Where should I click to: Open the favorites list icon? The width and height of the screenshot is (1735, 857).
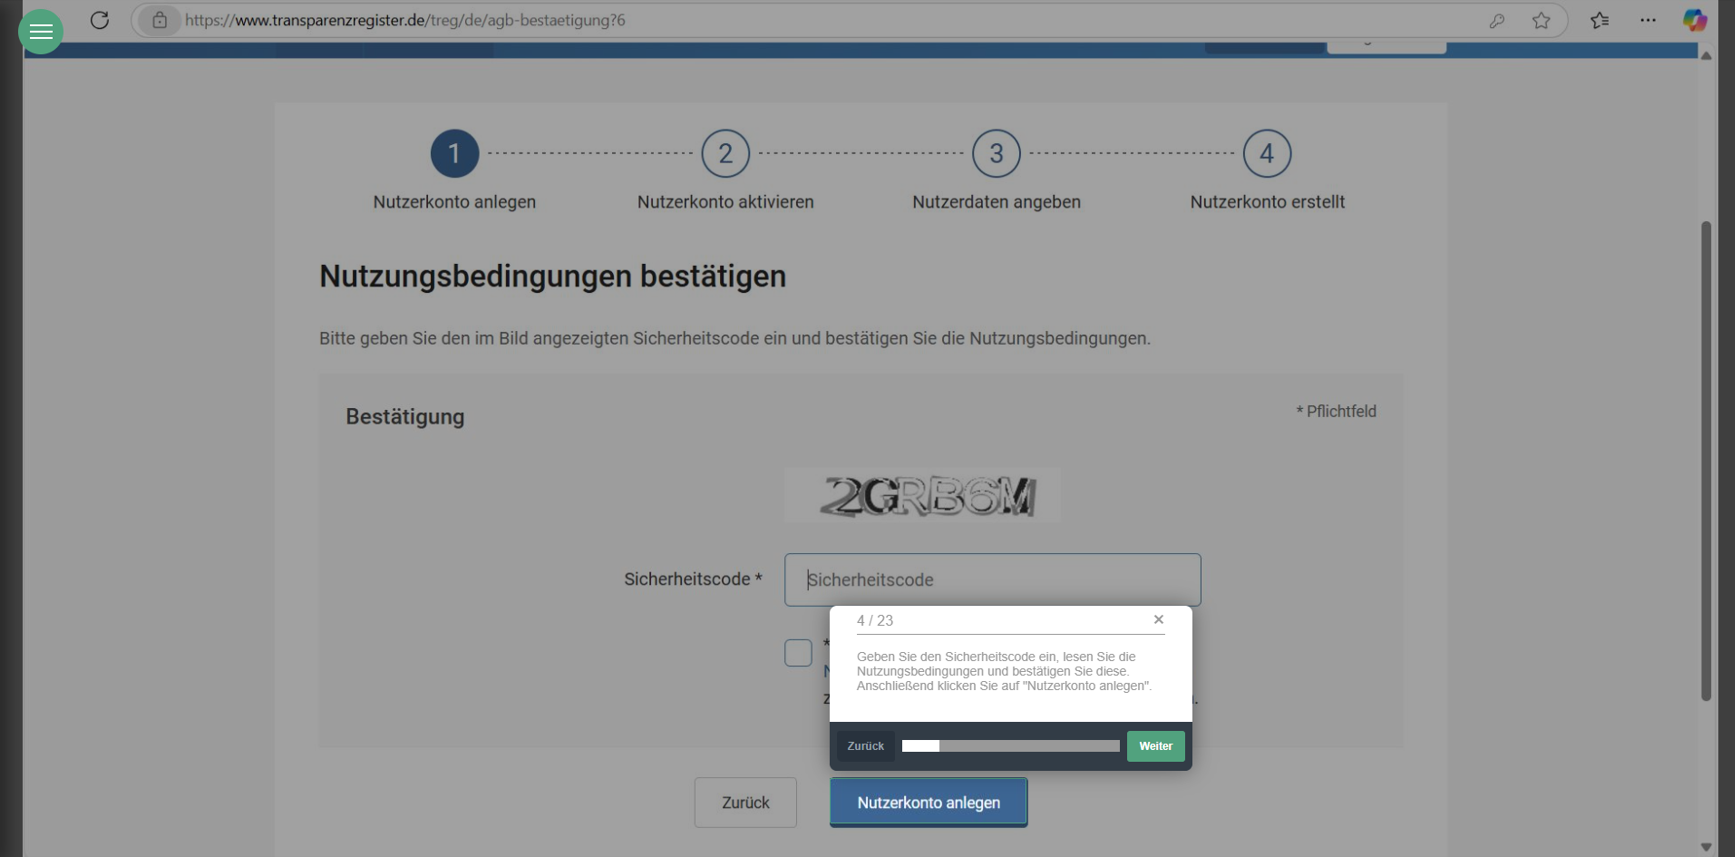[x=1600, y=20]
